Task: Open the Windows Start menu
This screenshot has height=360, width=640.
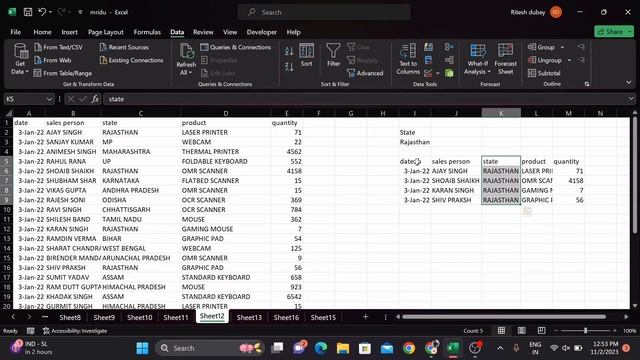Action: (x=142, y=348)
